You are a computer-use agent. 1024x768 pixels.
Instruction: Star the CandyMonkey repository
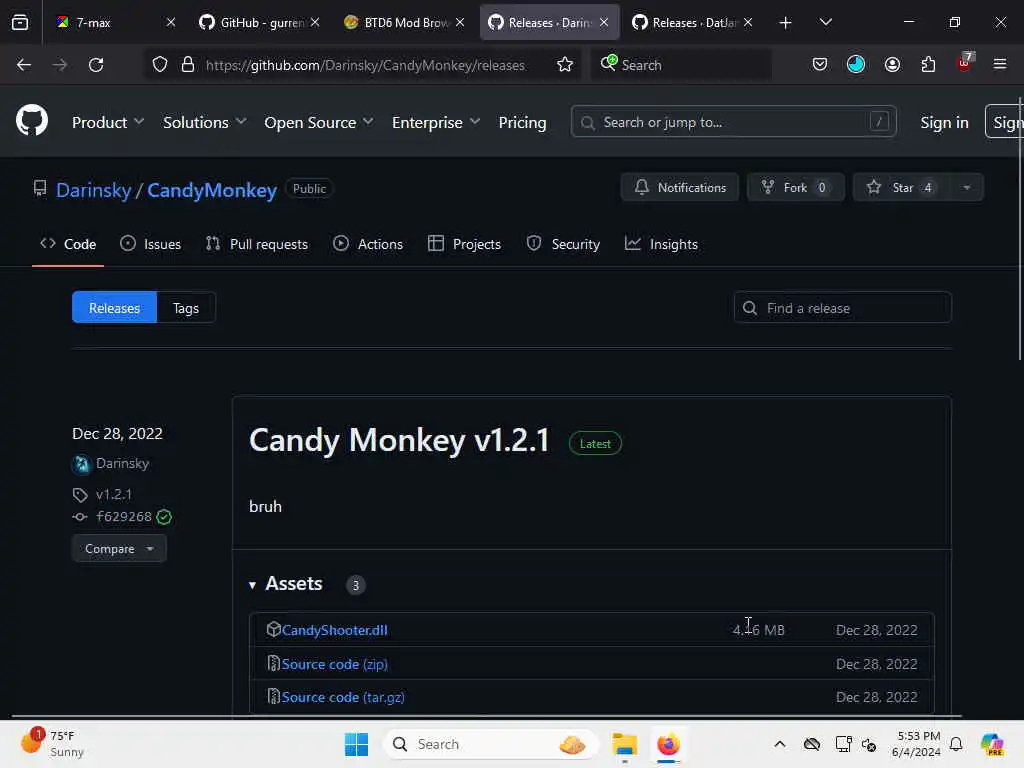tap(902, 188)
